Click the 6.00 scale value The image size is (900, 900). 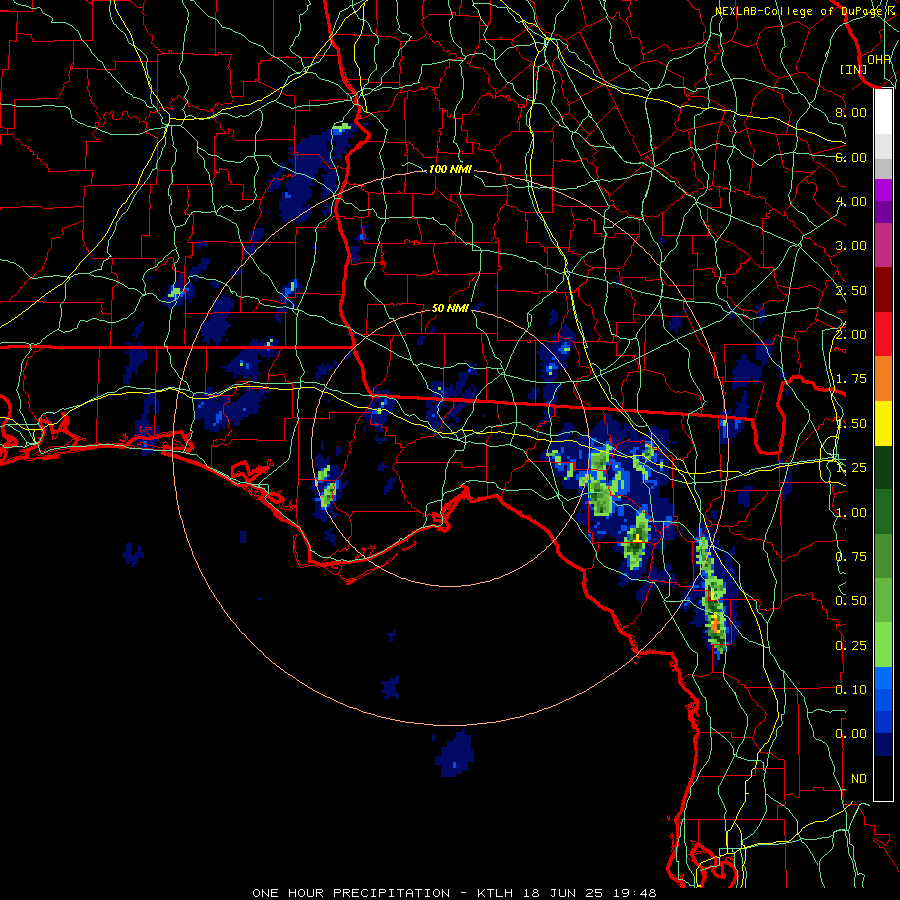(851, 157)
